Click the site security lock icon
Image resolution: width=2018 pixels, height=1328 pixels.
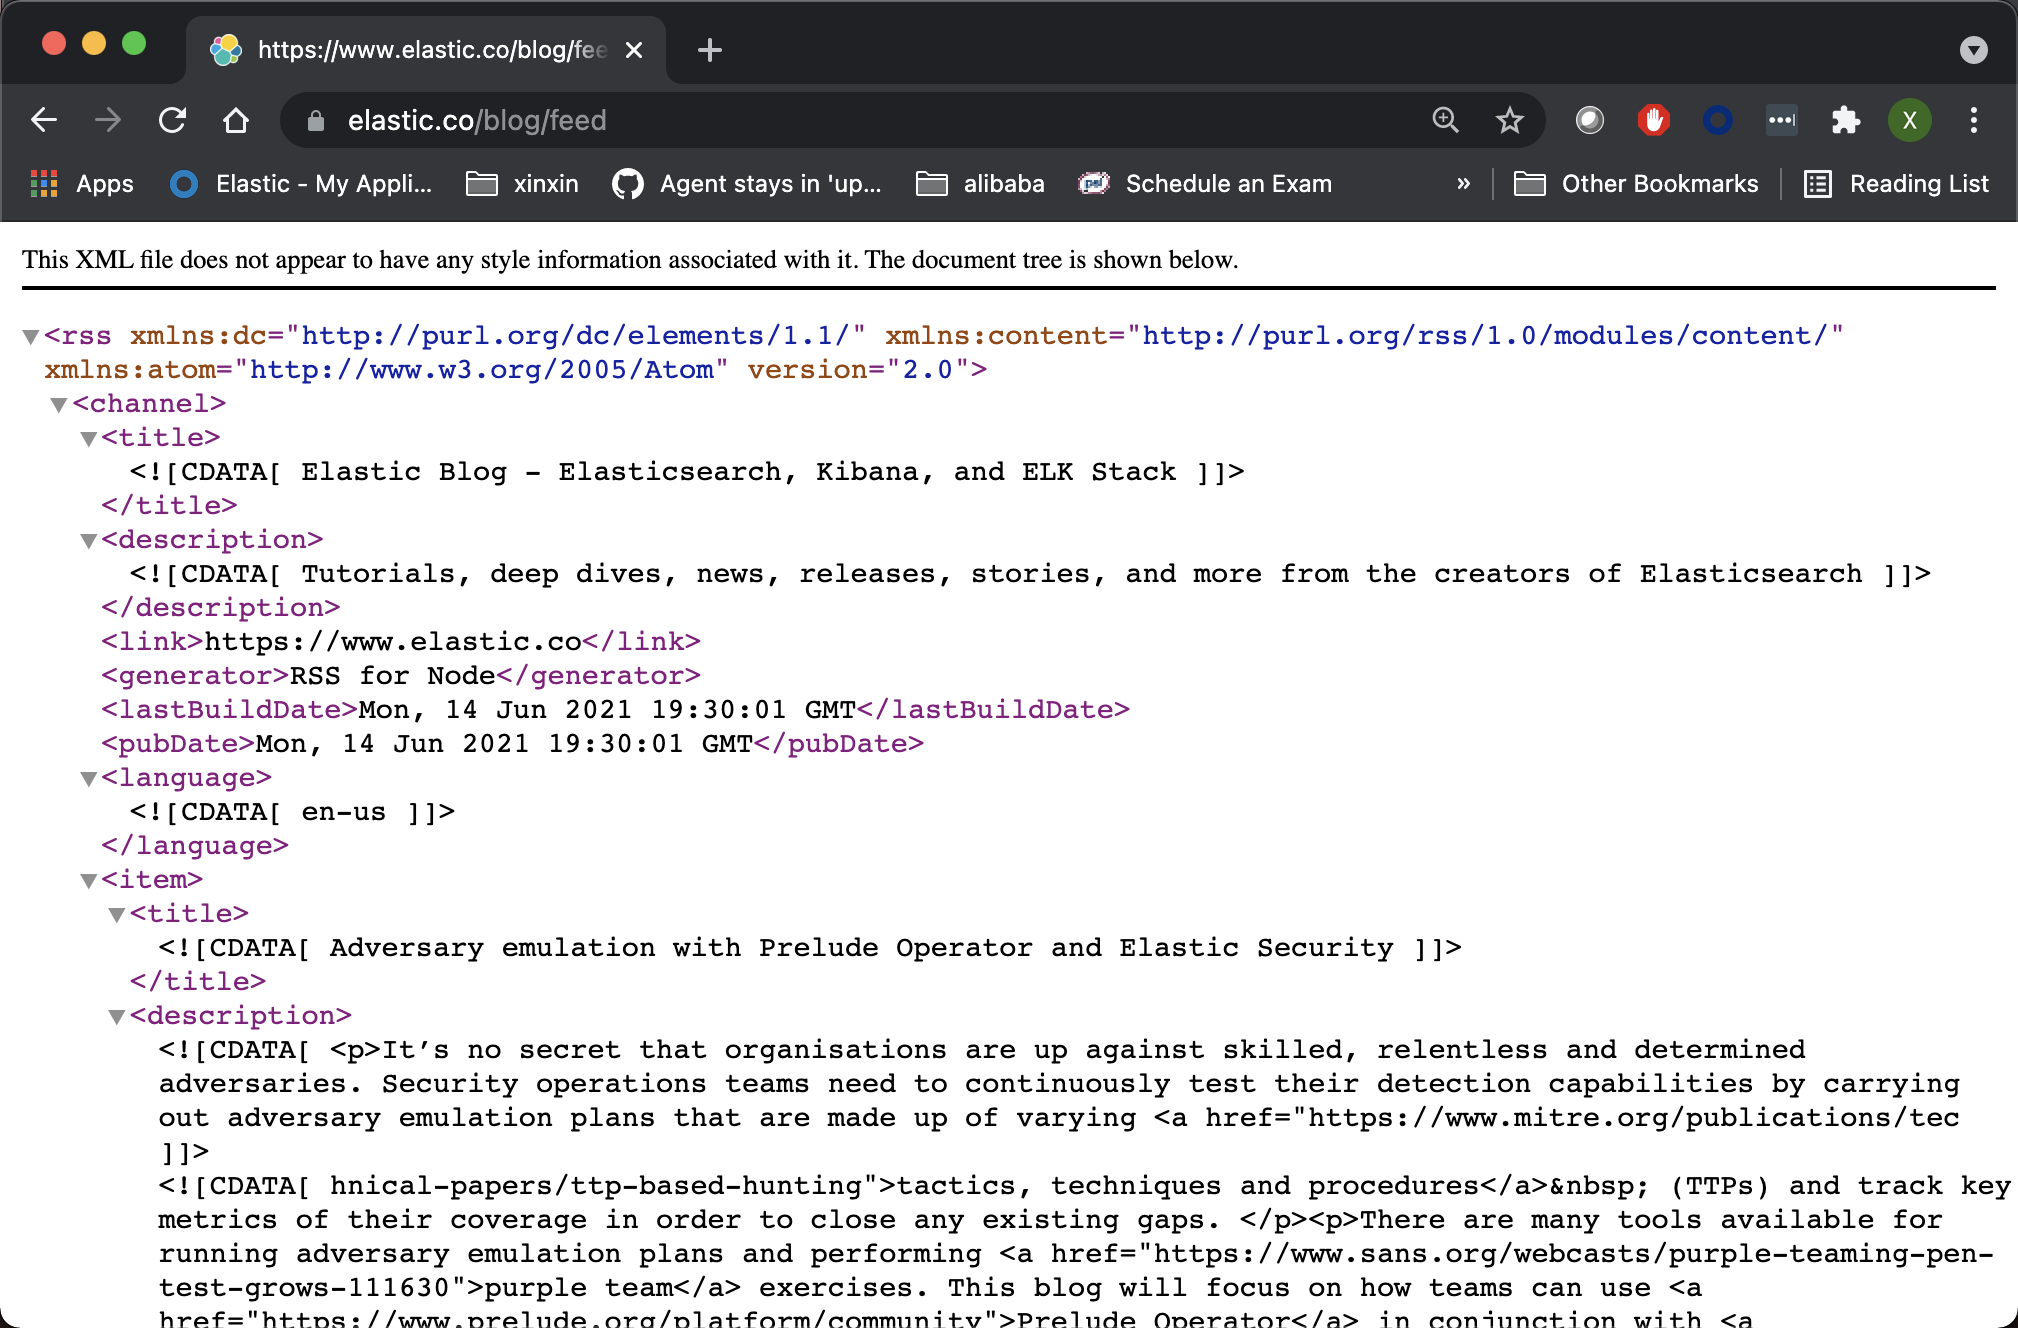(314, 120)
